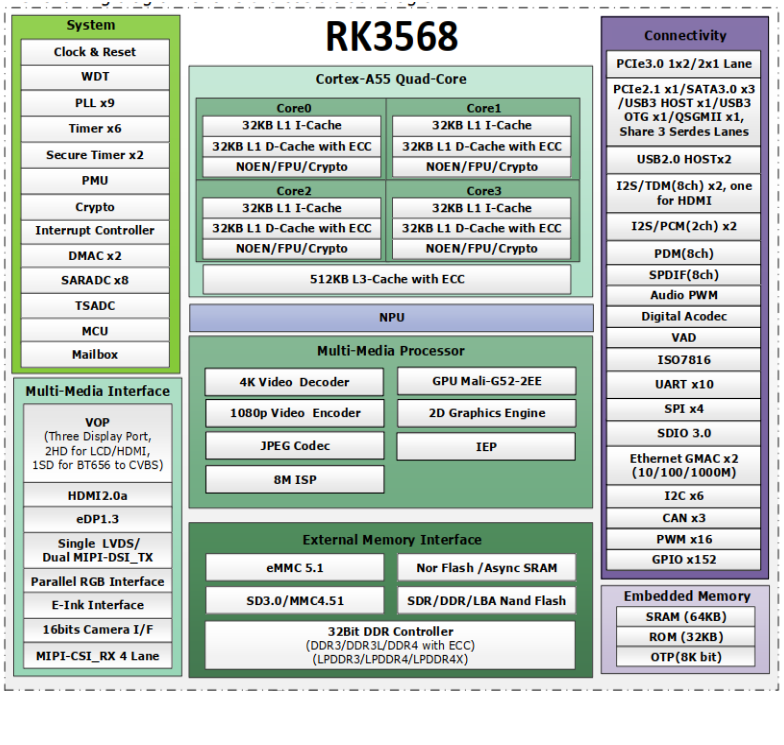
Task: Click the USB2.0 HOSTx2 block
Action: pyautogui.click(x=684, y=160)
